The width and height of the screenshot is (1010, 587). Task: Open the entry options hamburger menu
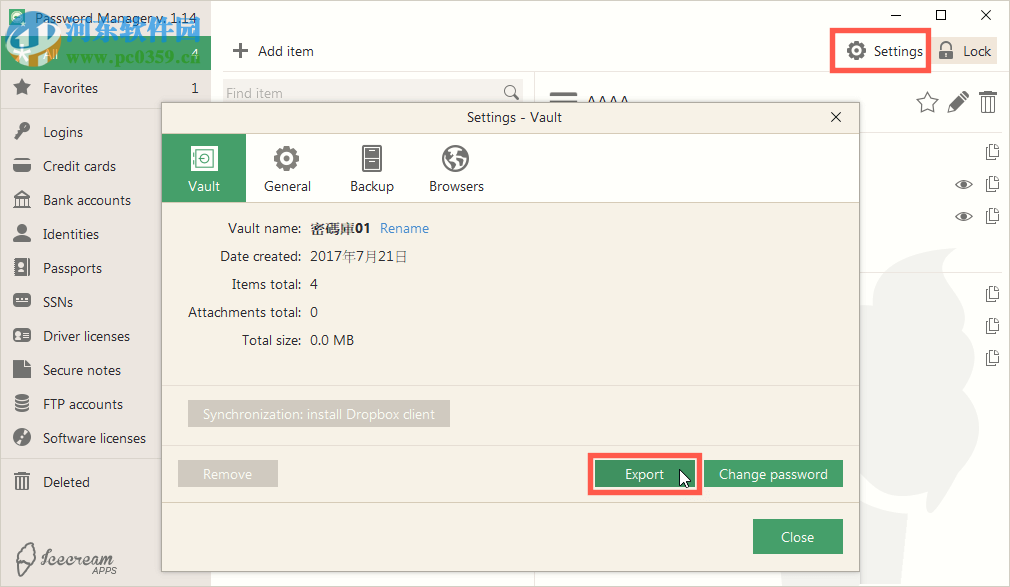[x=563, y=99]
